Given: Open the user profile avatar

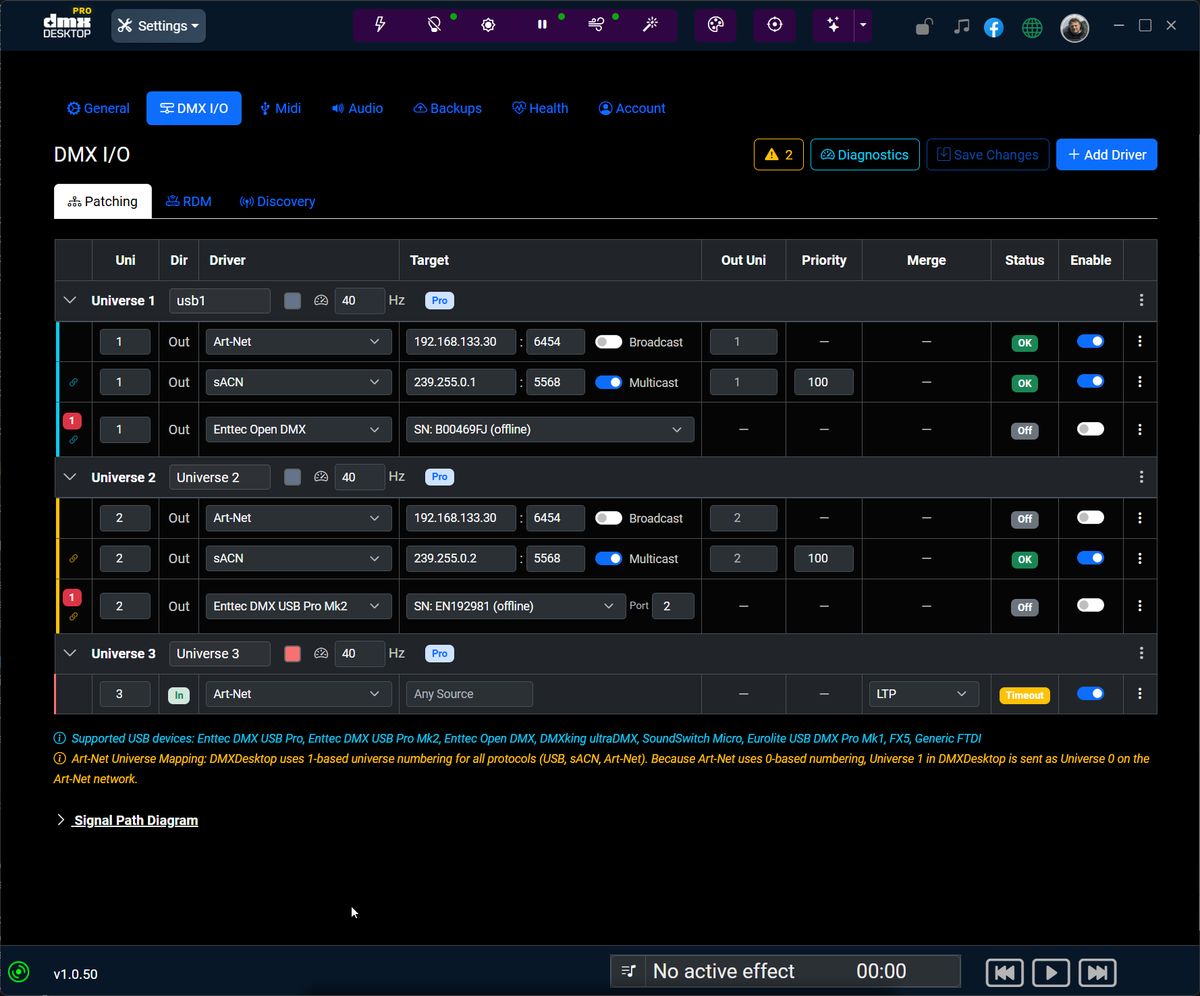Looking at the screenshot, I should (x=1074, y=28).
